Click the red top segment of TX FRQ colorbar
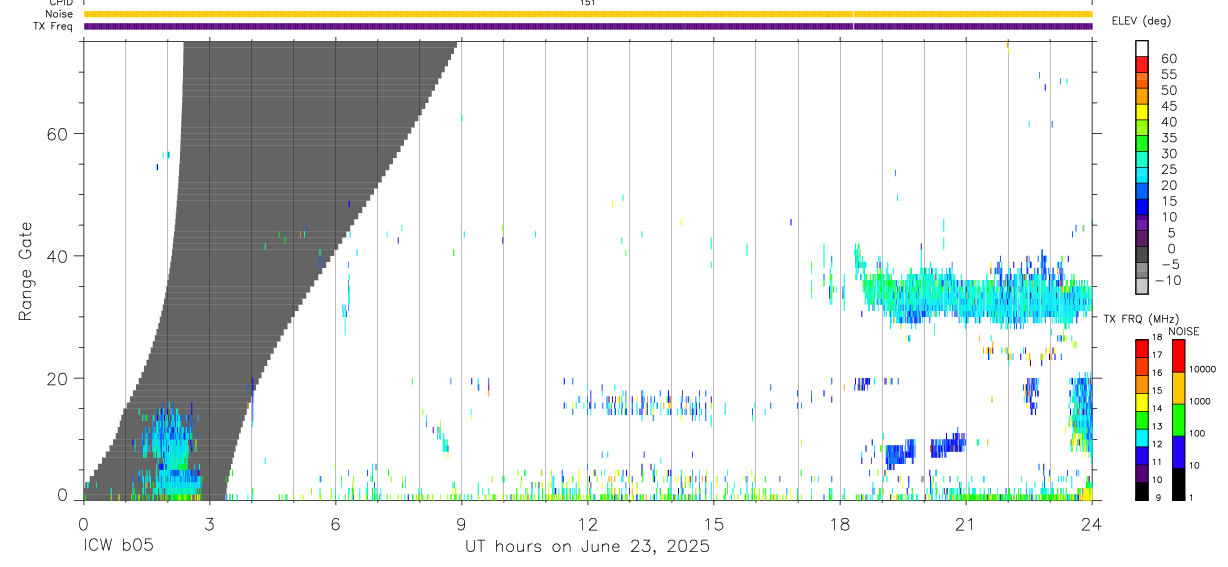This screenshot has height=567, width=1228. click(x=1142, y=348)
